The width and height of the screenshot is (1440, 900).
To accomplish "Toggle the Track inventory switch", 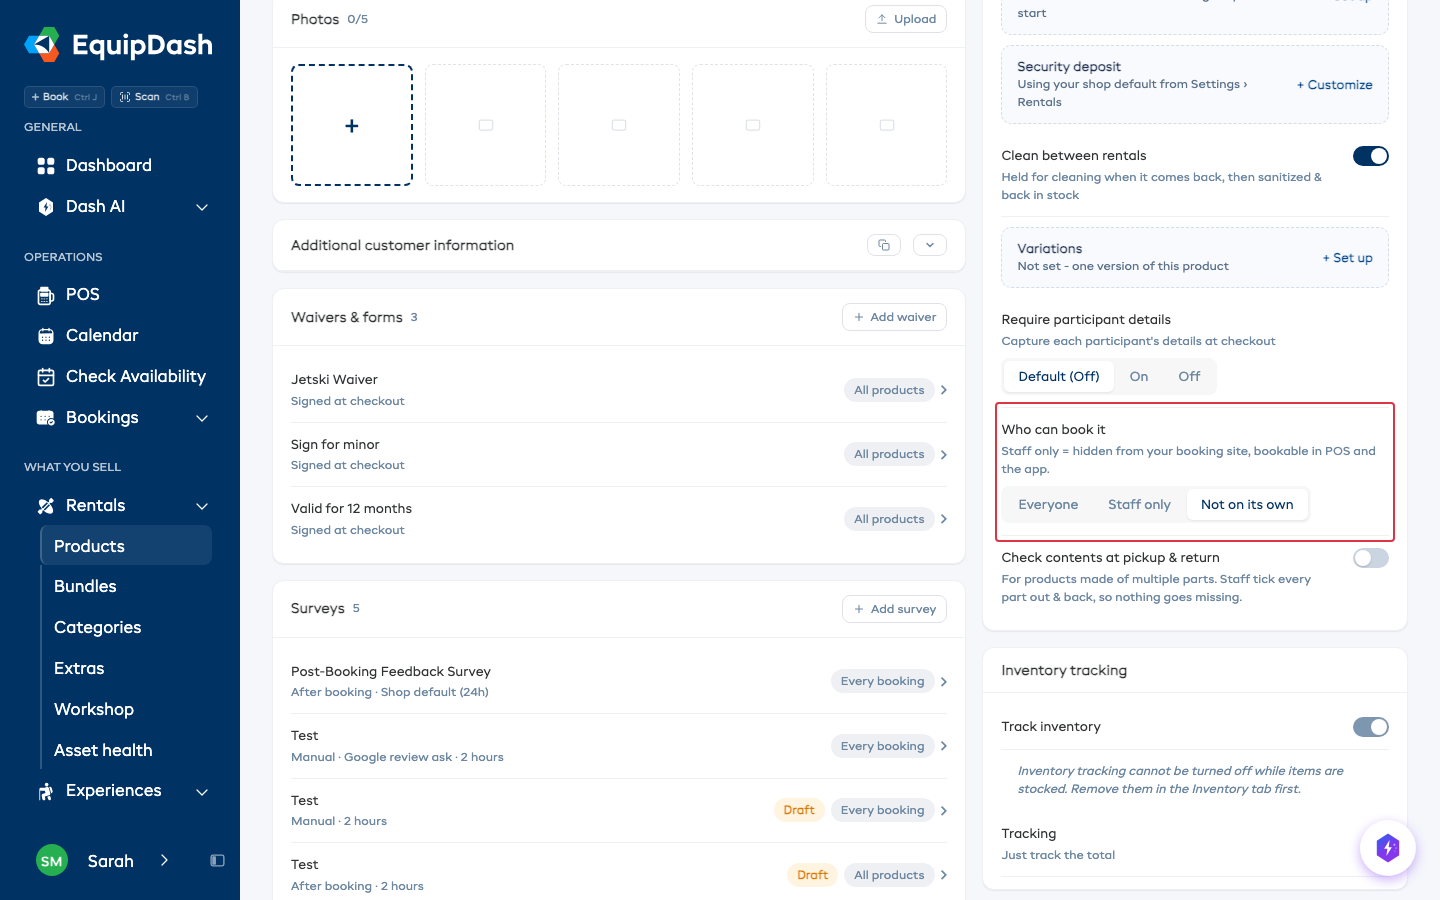I will pos(1371,727).
